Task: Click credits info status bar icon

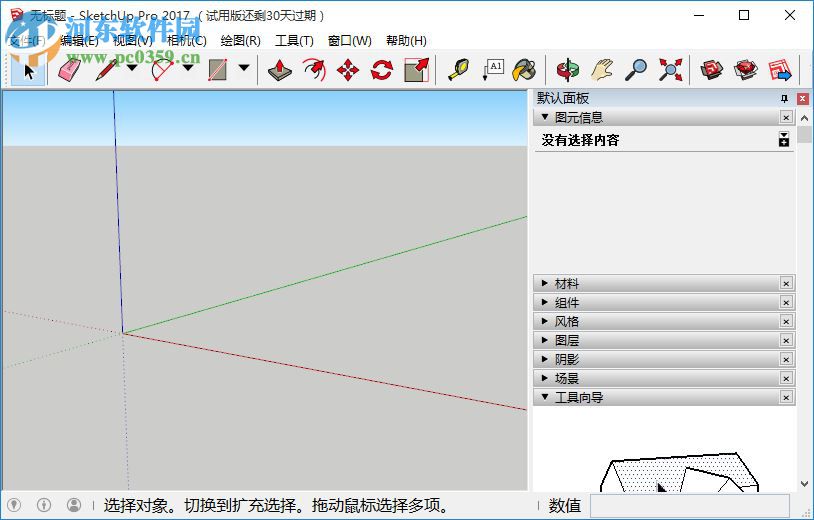Action: click(x=44, y=504)
